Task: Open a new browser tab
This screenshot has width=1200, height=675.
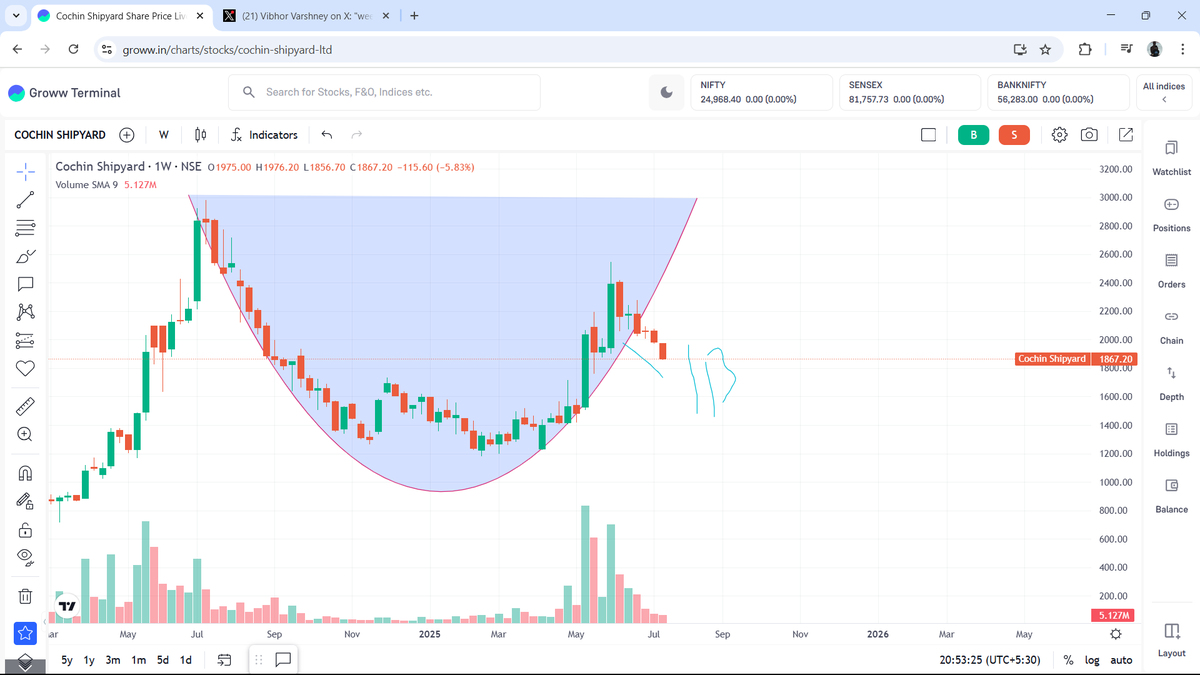Action: coord(414,16)
